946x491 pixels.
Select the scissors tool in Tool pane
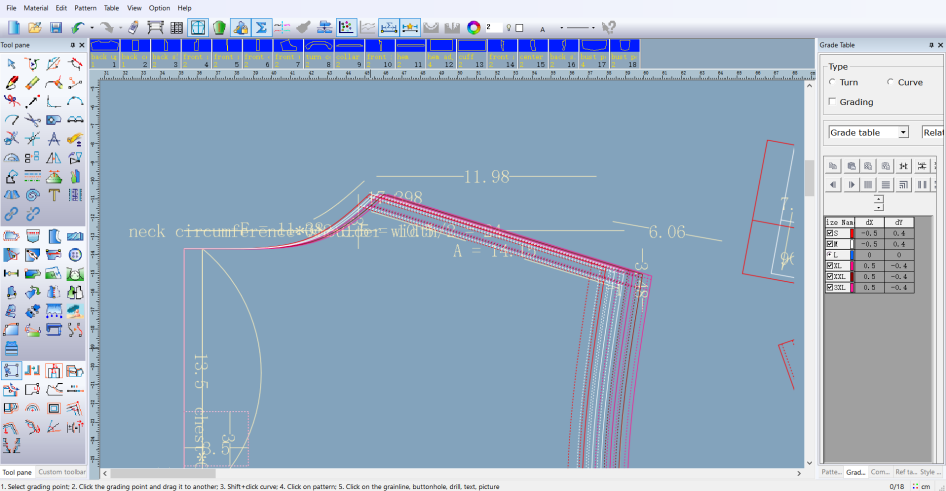click(32, 120)
